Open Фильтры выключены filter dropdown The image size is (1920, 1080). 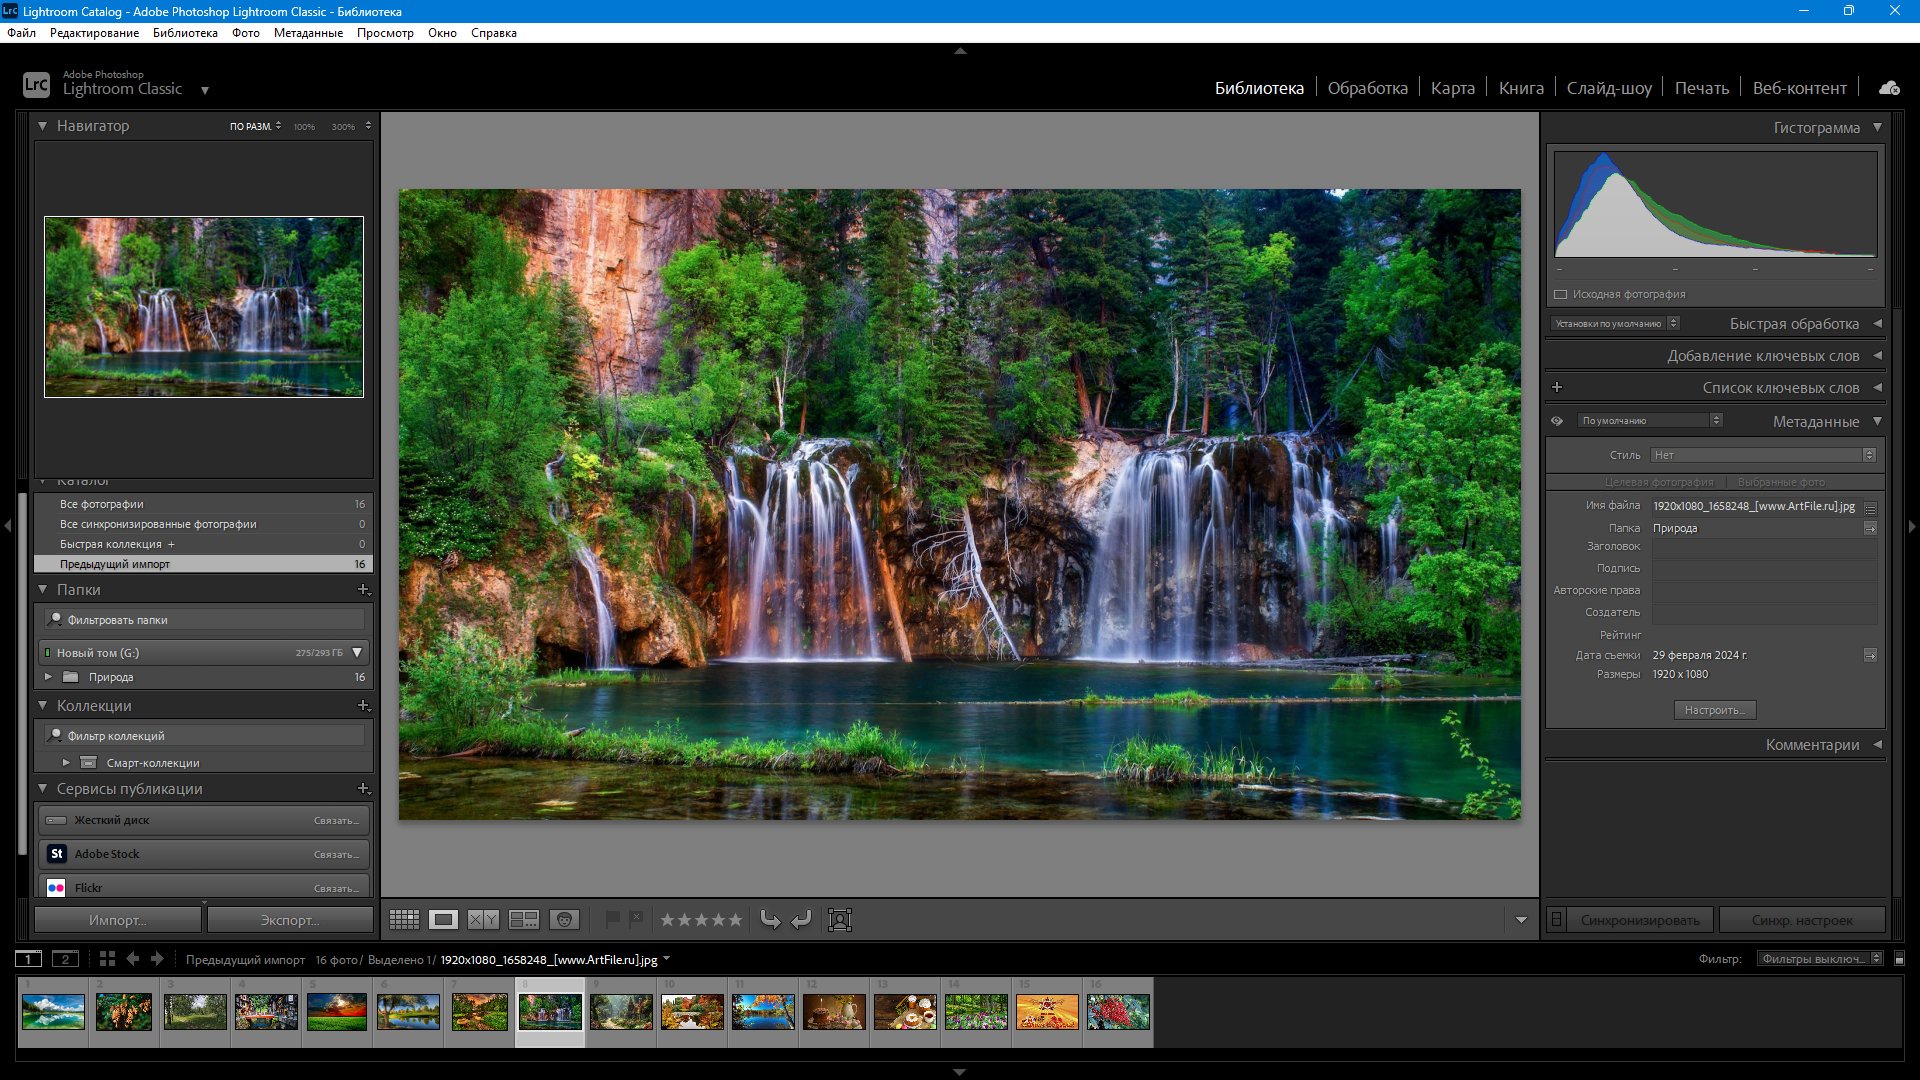(x=1821, y=959)
